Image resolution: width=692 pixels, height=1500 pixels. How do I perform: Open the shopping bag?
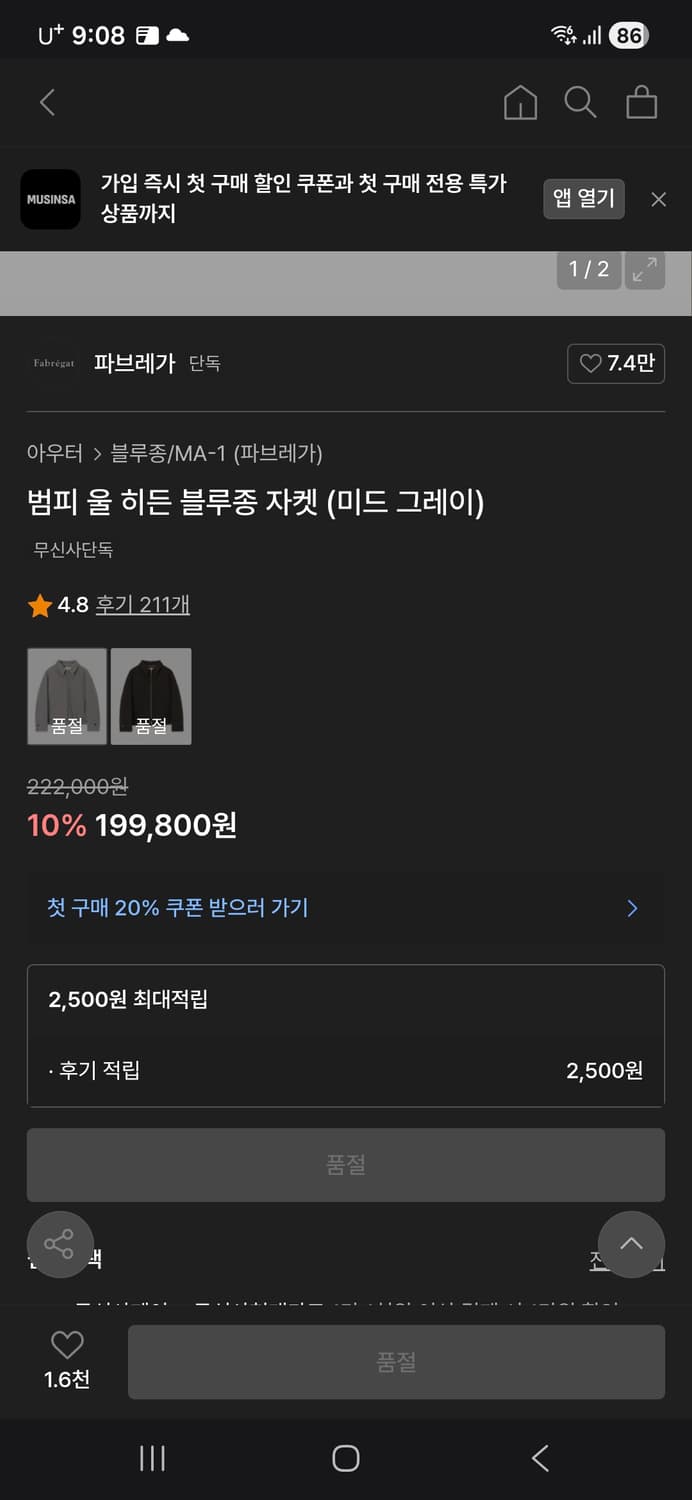point(643,102)
